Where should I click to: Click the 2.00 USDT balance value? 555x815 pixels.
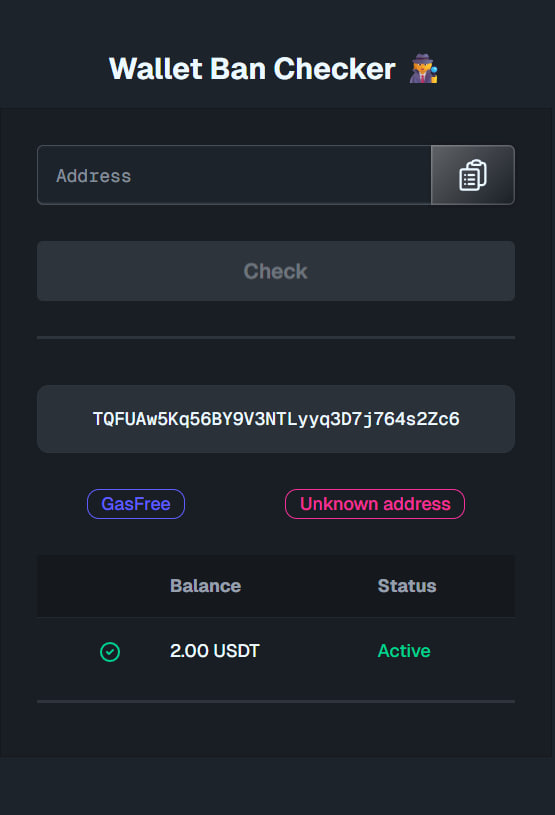[215, 651]
